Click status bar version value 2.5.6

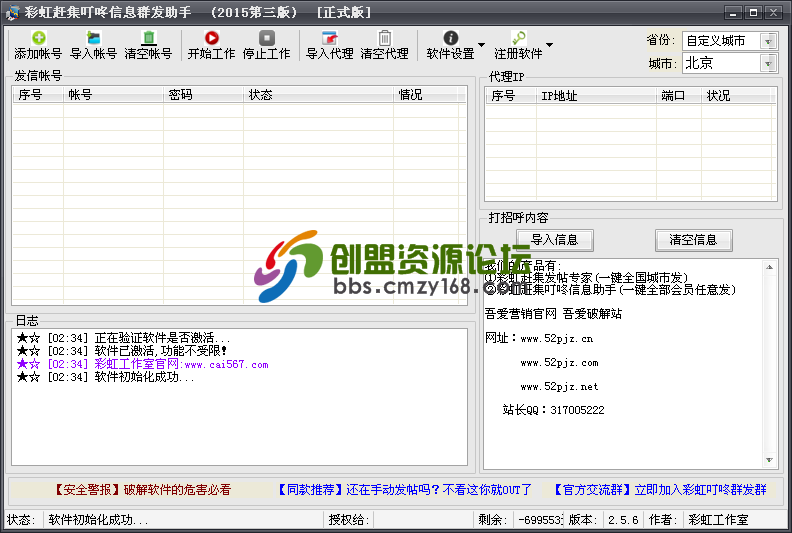click(623, 520)
